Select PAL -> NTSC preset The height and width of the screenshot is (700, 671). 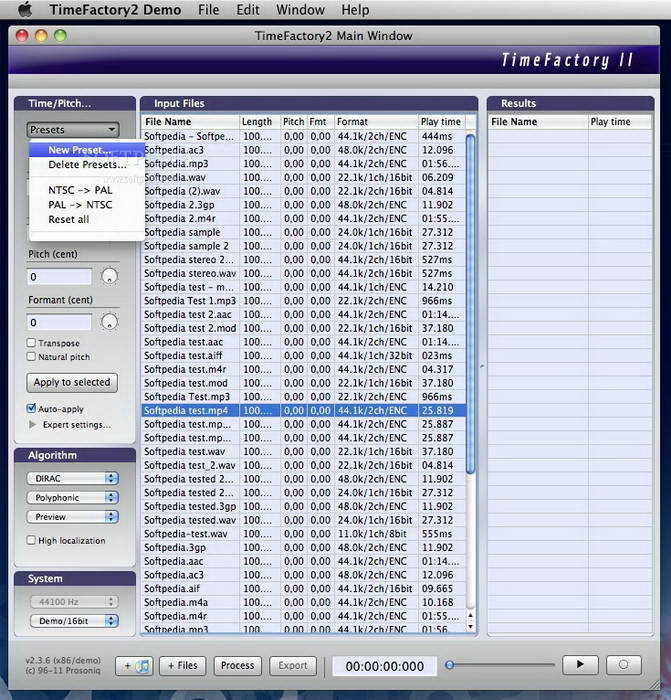[x=87, y=205]
